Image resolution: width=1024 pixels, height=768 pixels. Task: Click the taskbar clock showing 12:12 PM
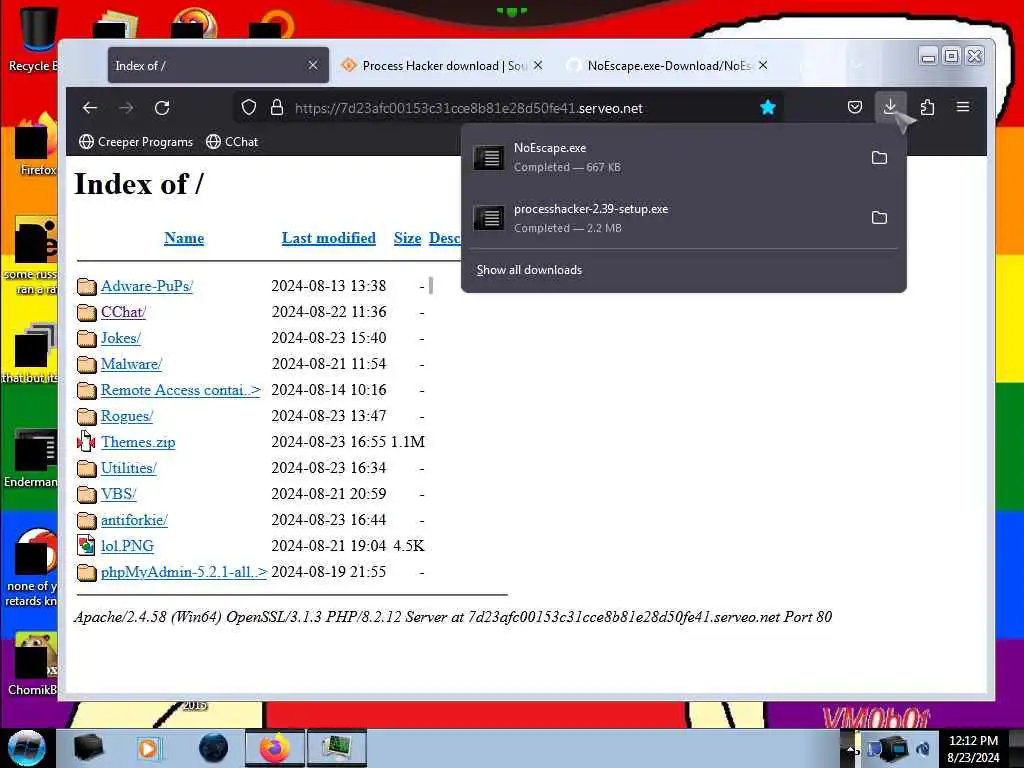pyautogui.click(x=973, y=748)
